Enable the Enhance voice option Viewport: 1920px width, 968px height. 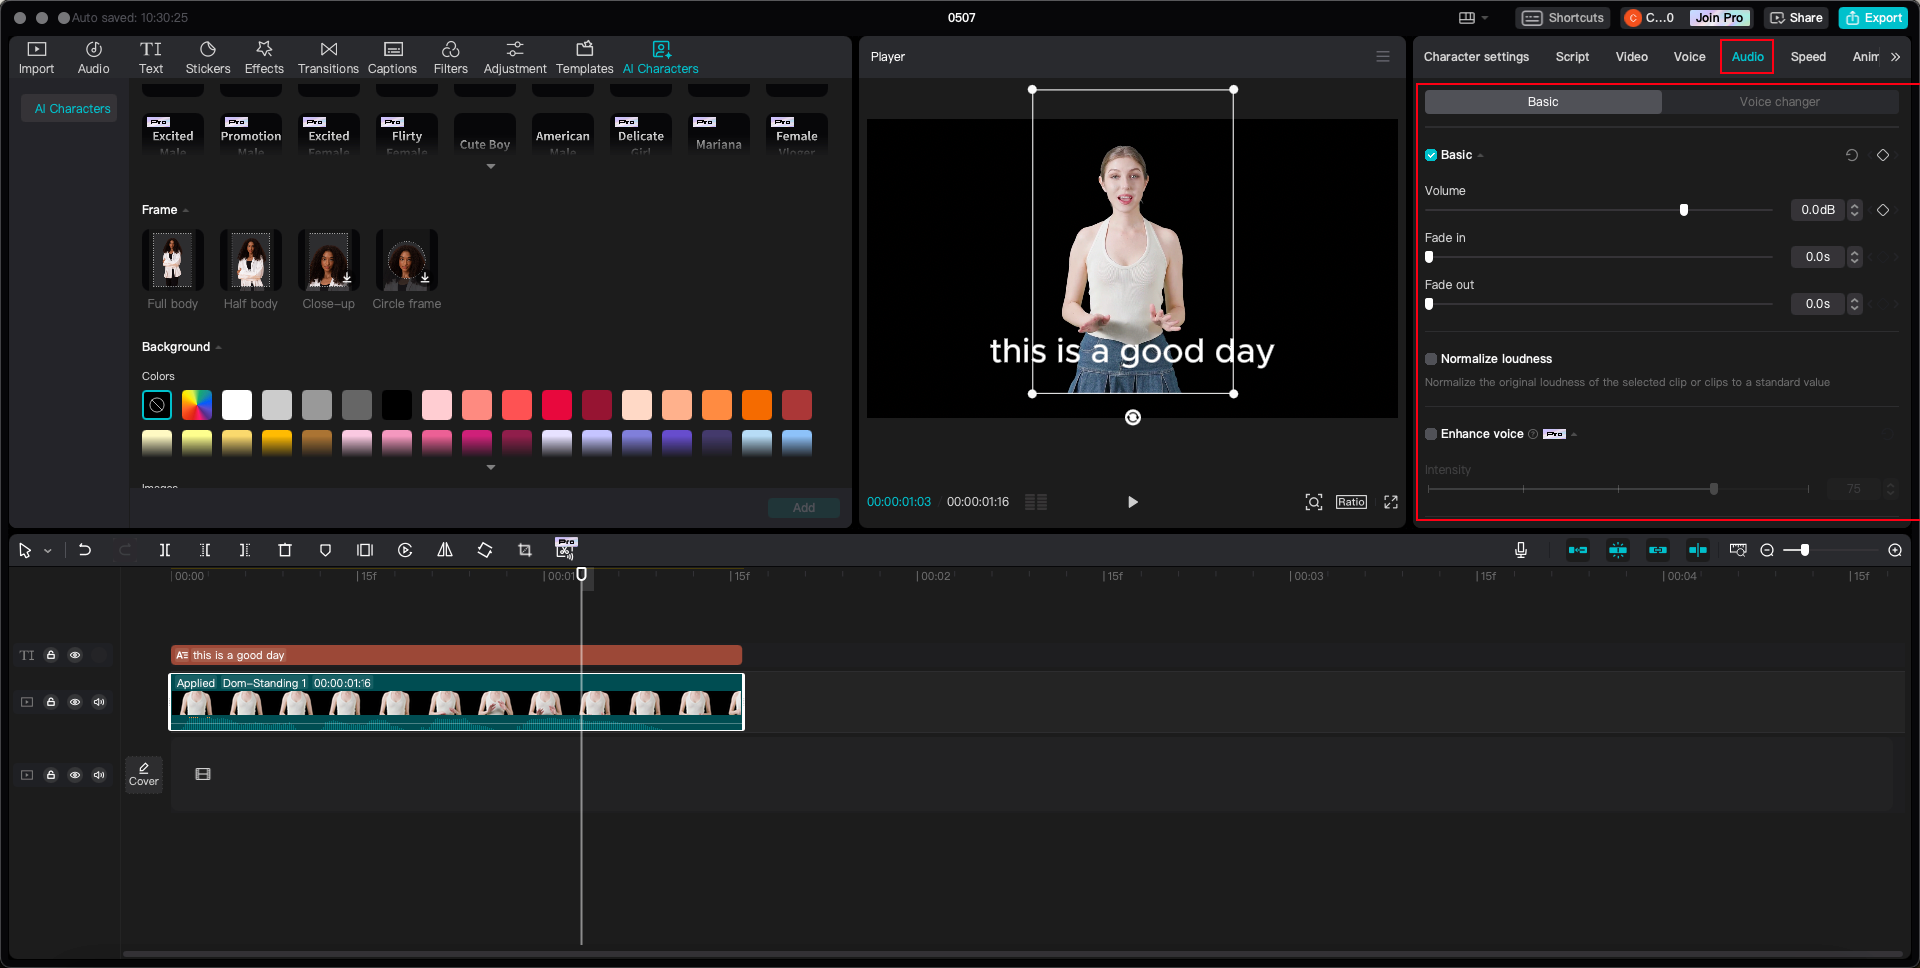1430,434
